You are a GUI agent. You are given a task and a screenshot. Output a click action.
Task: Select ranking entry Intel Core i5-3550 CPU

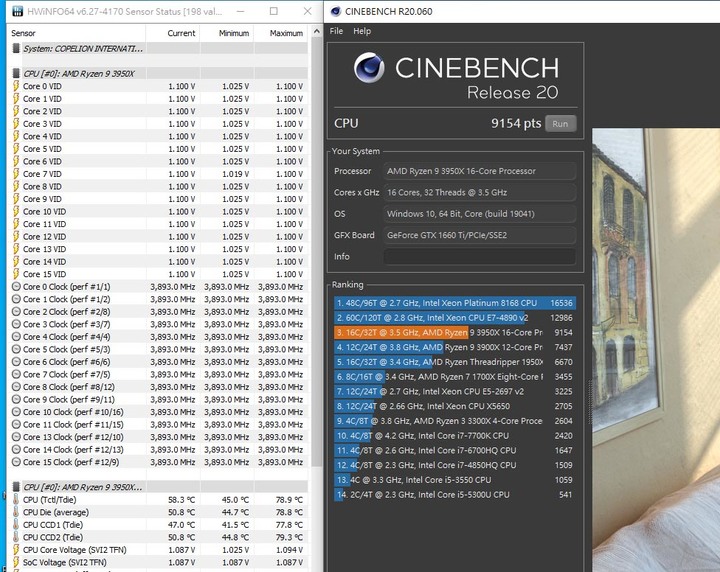[x=455, y=480]
